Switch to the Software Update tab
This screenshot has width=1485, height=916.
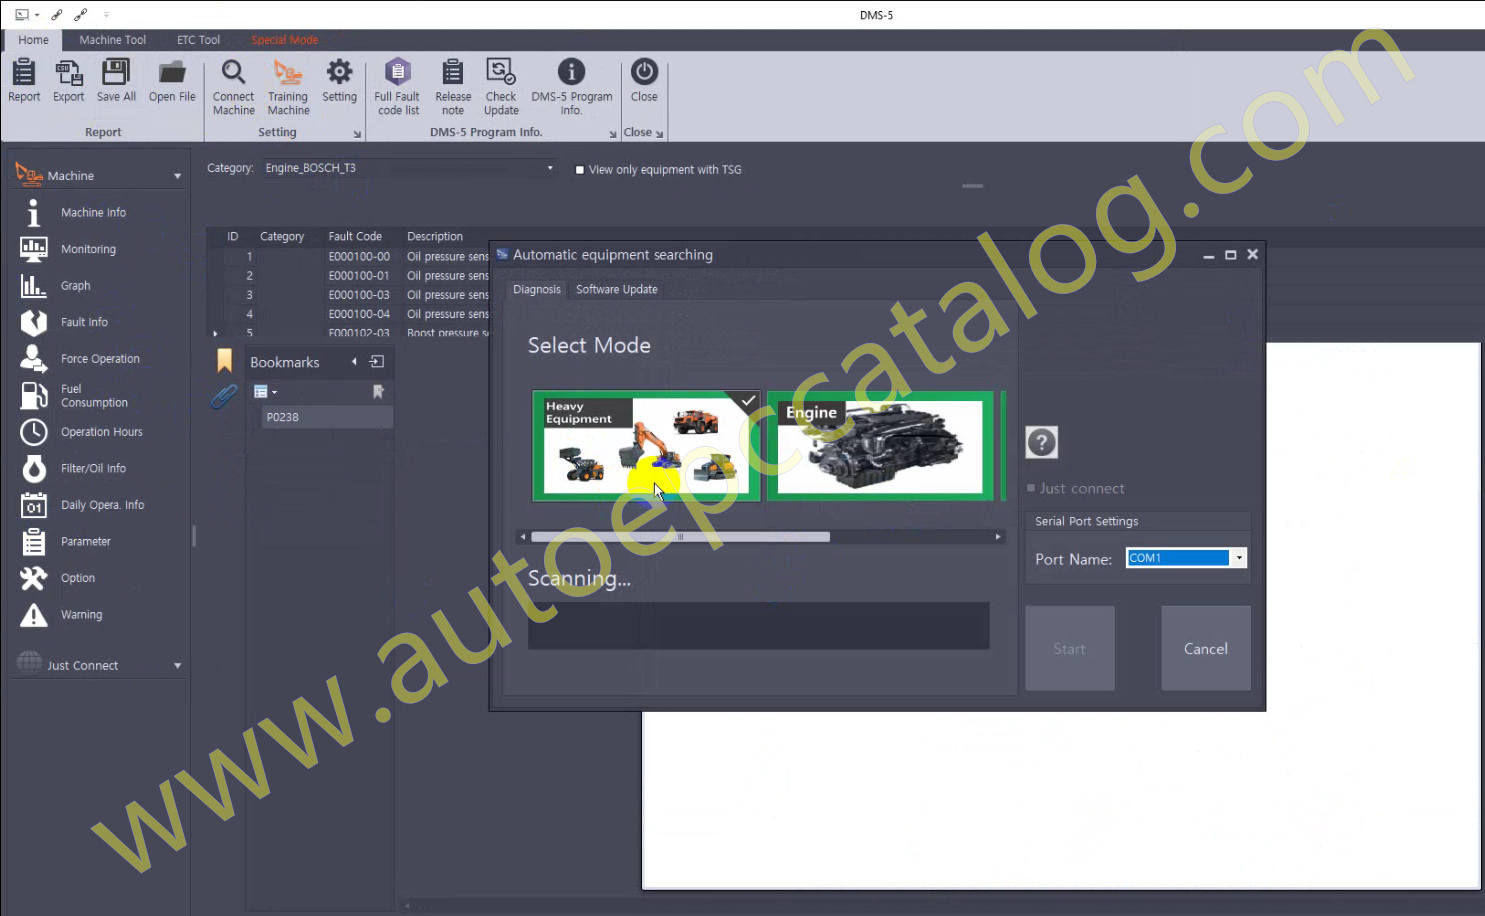(x=616, y=290)
